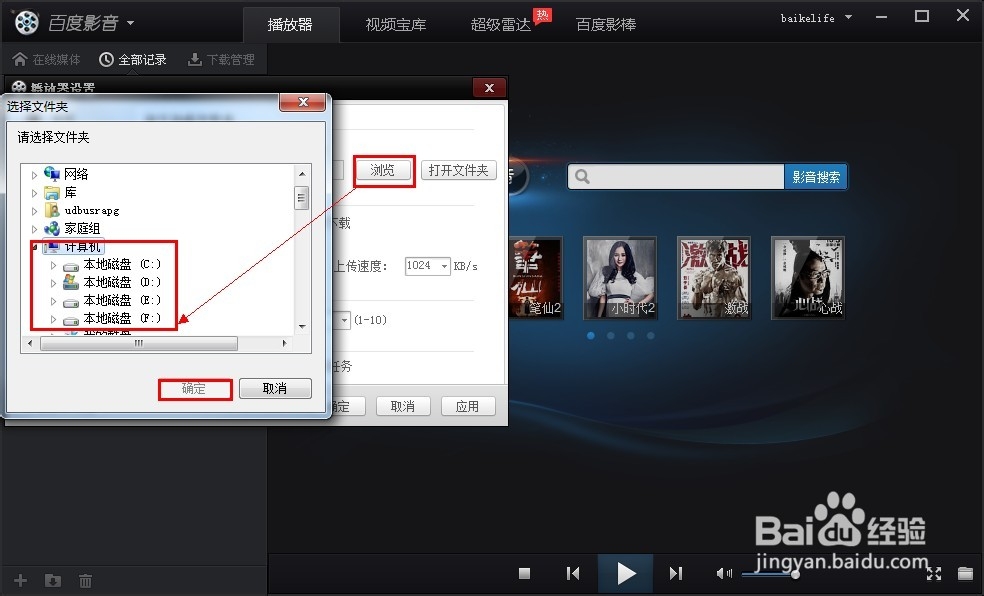Select 本地磁盘 (E:) drive
Viewport: 984px width, 596px height.
[112, 301]
